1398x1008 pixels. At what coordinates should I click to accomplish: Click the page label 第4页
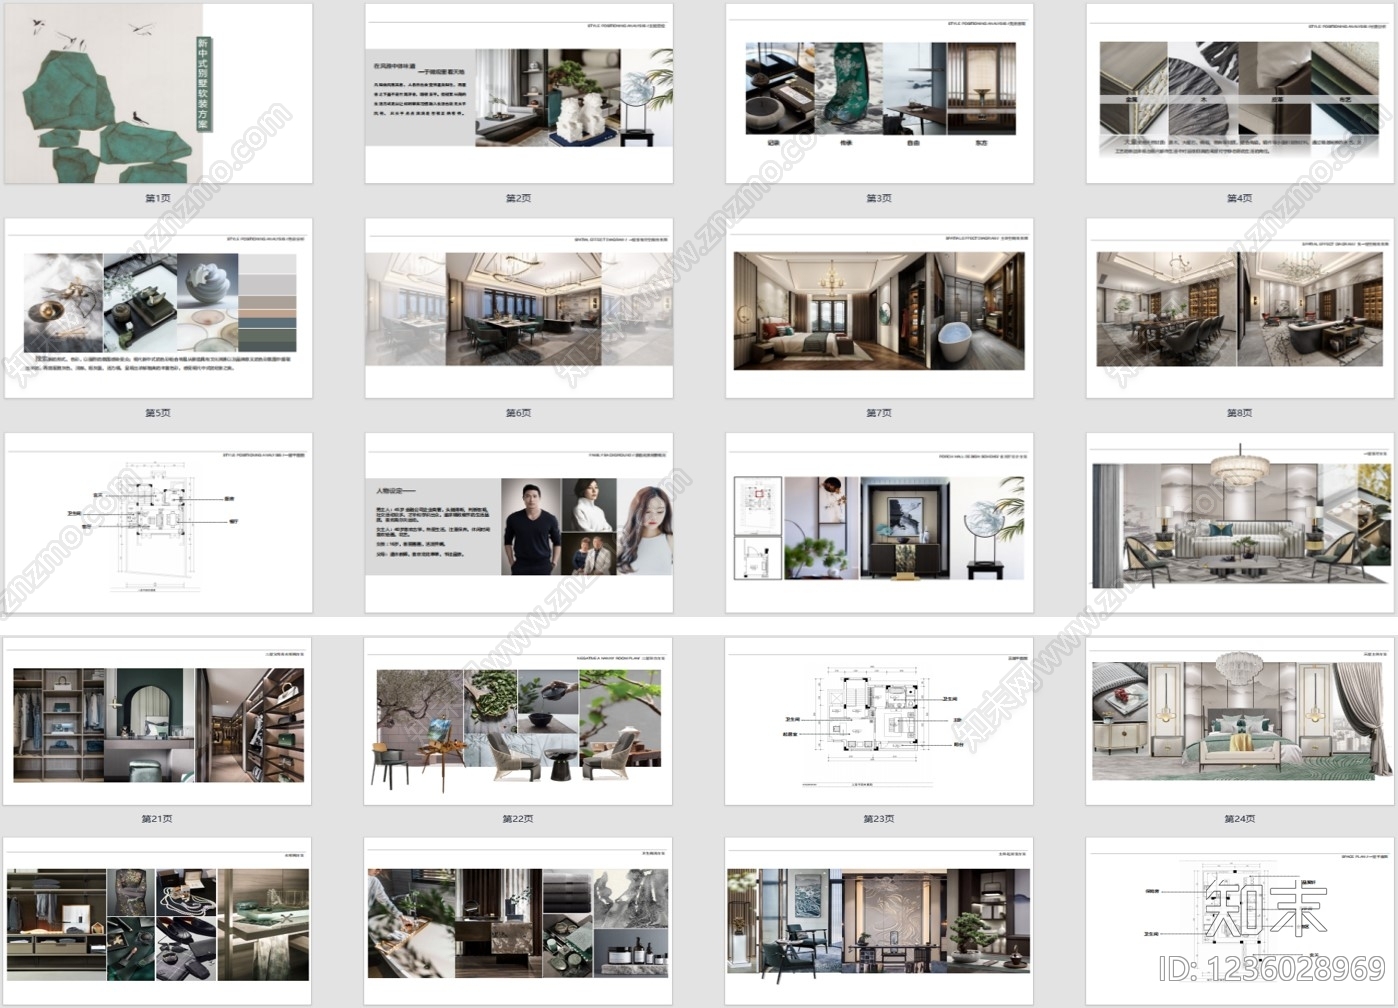click(x=1239, y=198)
